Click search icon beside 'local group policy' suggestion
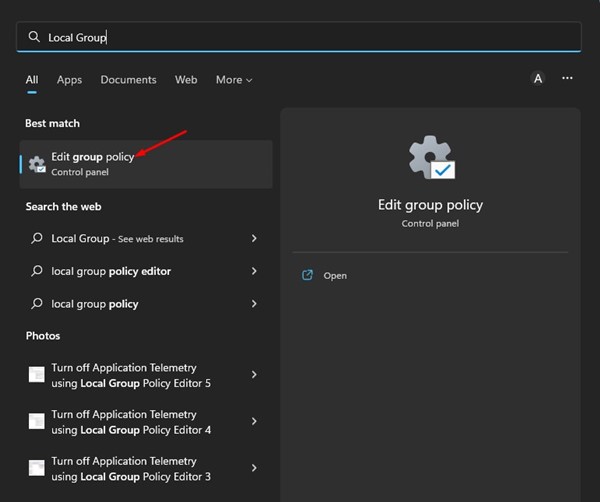 tap(37, 303)
